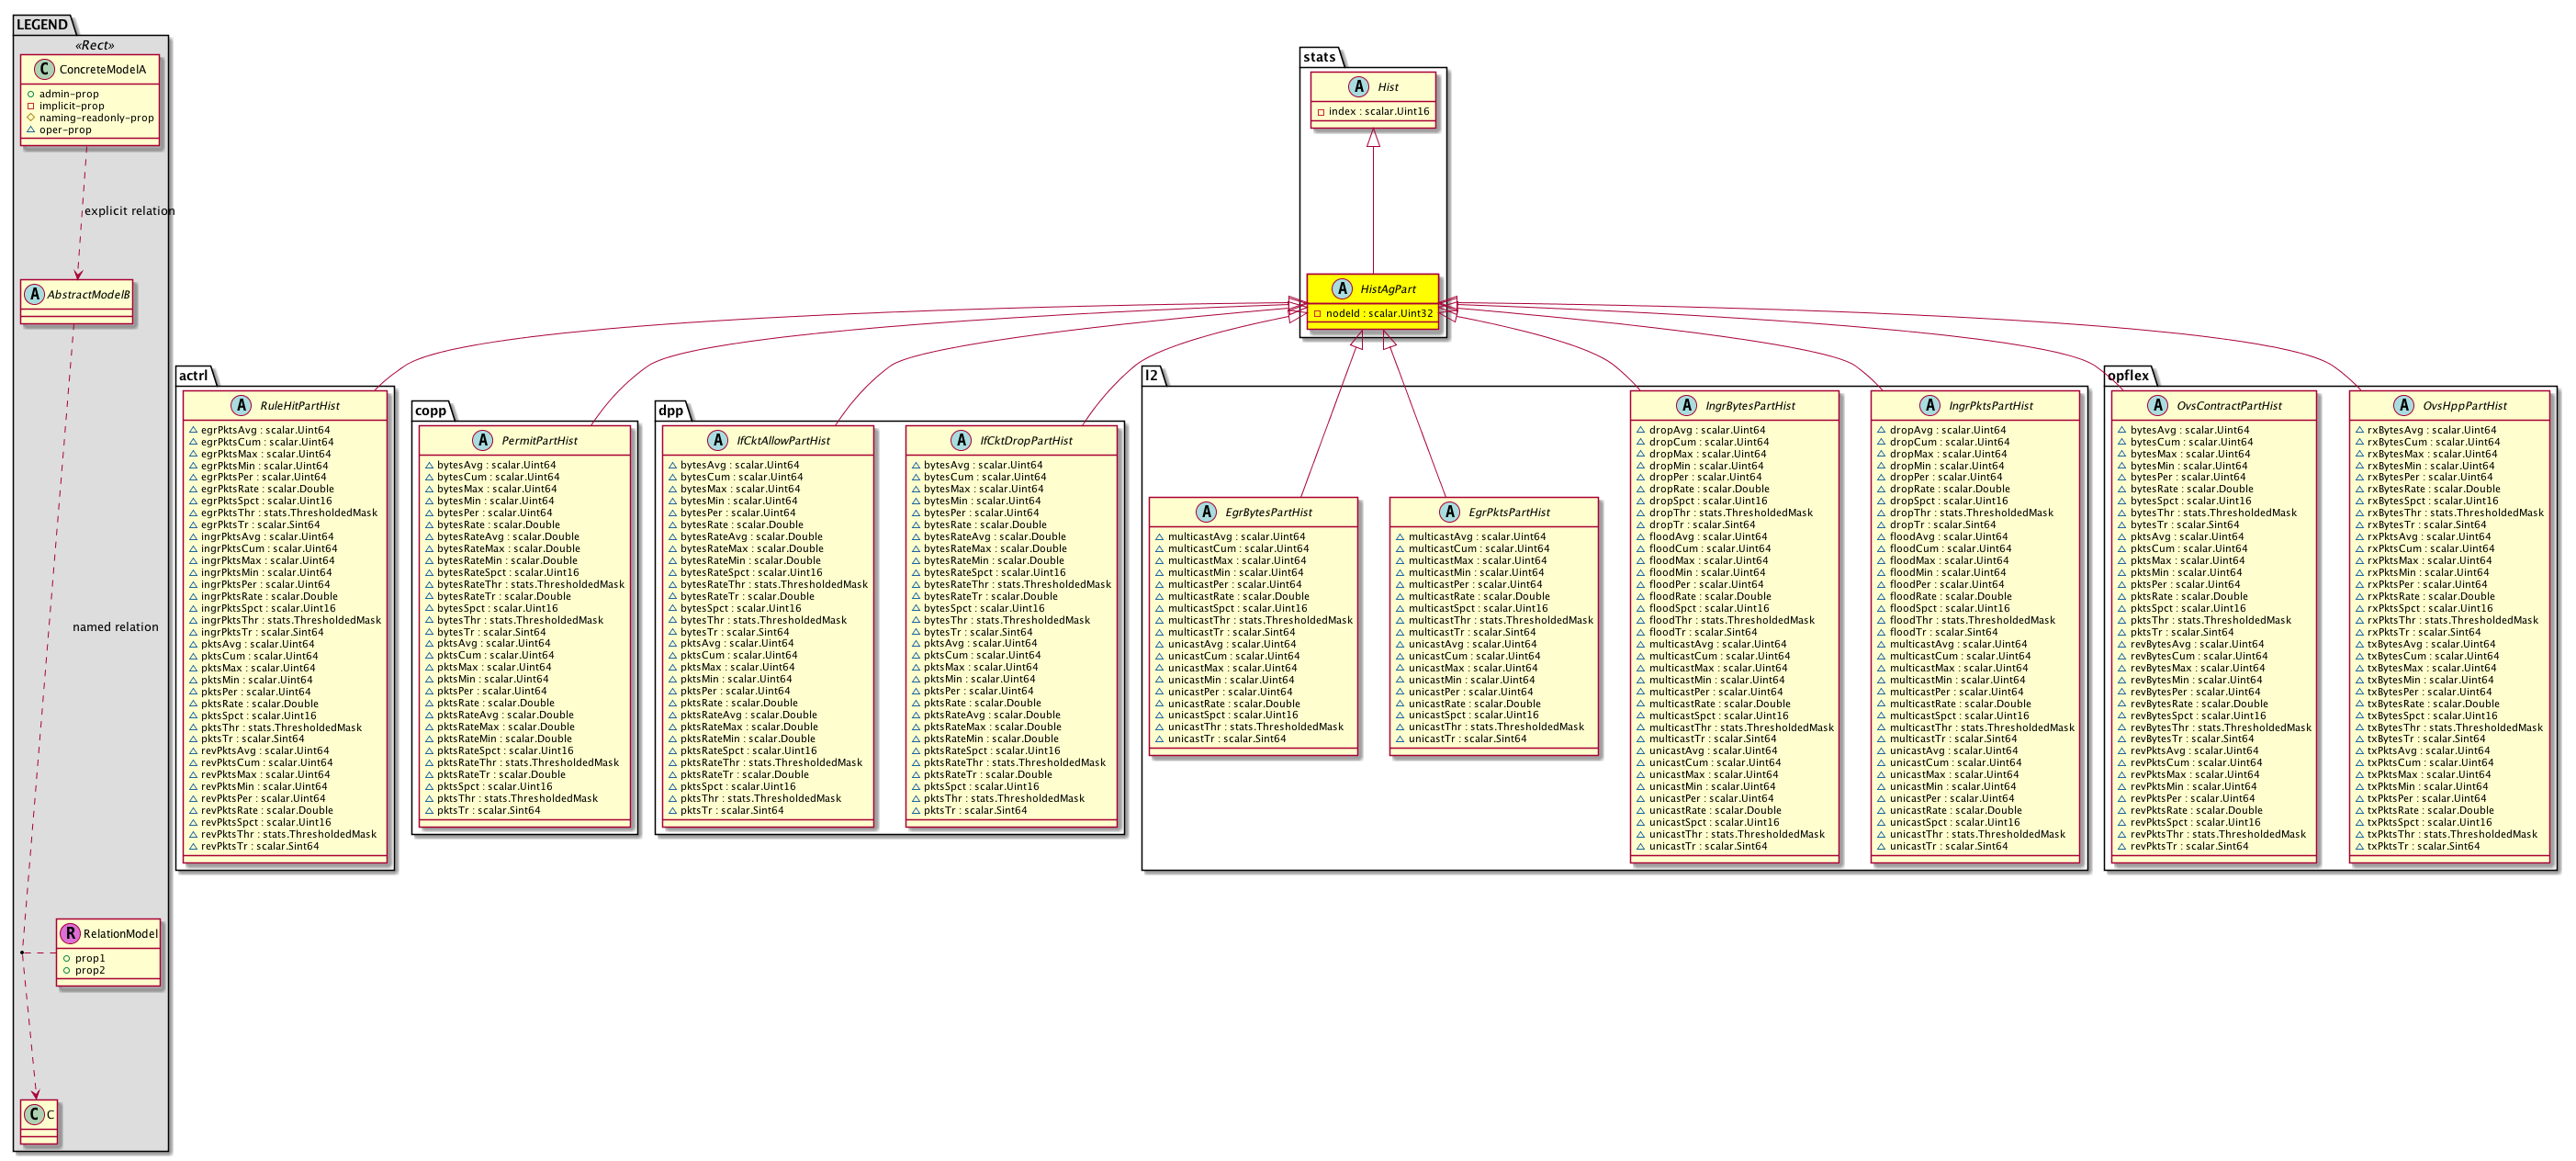
Task: Select the LEGEND package tab label
Action: pyautogui.click(x=42, y=24)
